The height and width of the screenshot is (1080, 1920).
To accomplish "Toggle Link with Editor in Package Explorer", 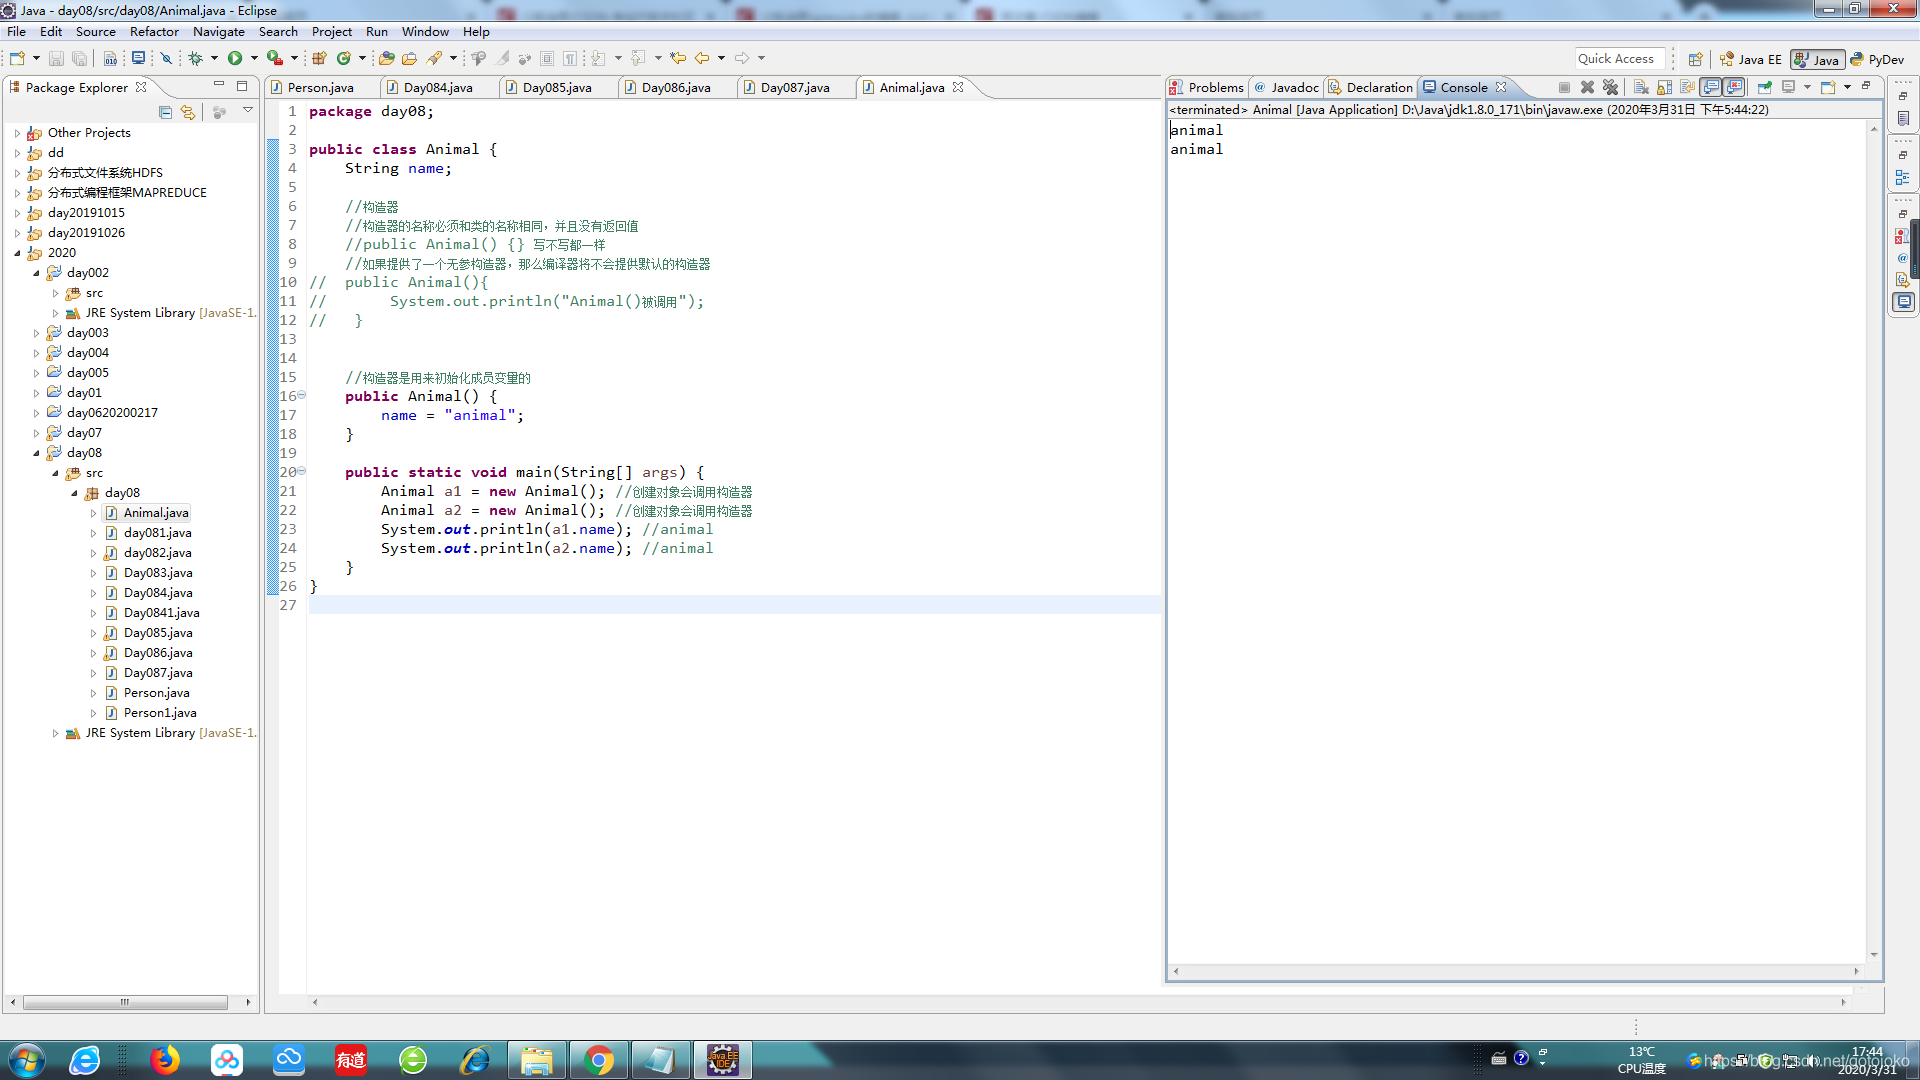I will tap(188, 112).
